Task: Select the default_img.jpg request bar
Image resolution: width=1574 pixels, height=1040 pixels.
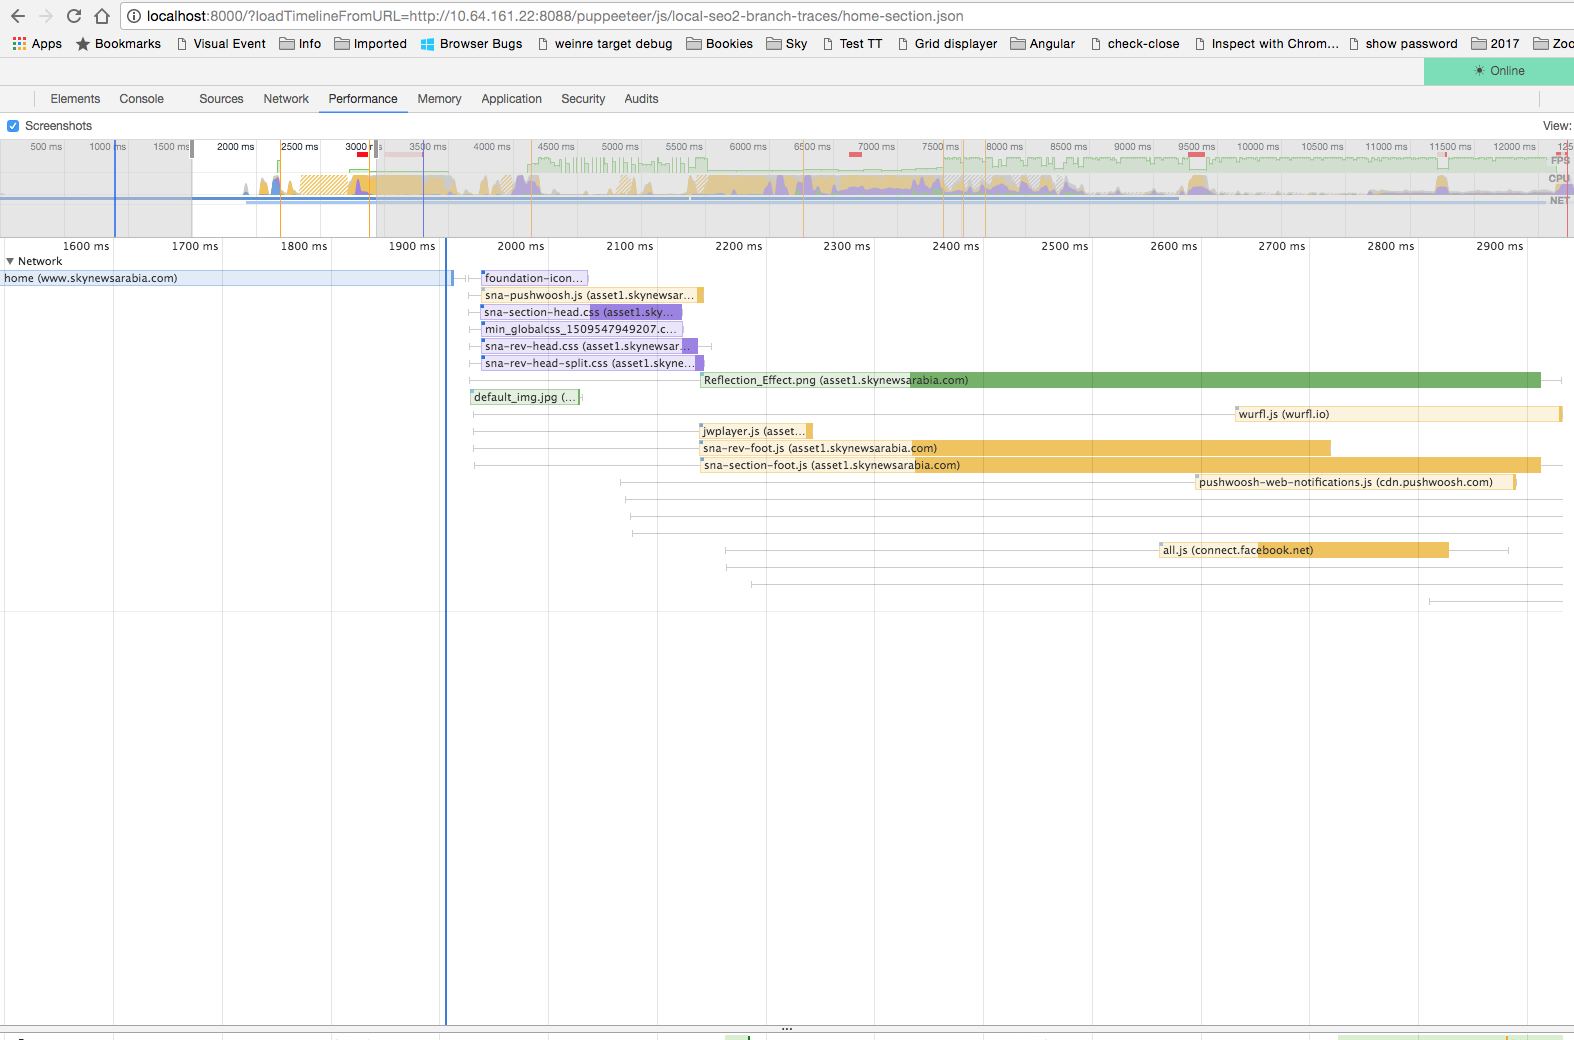Action: click(525, 397)
